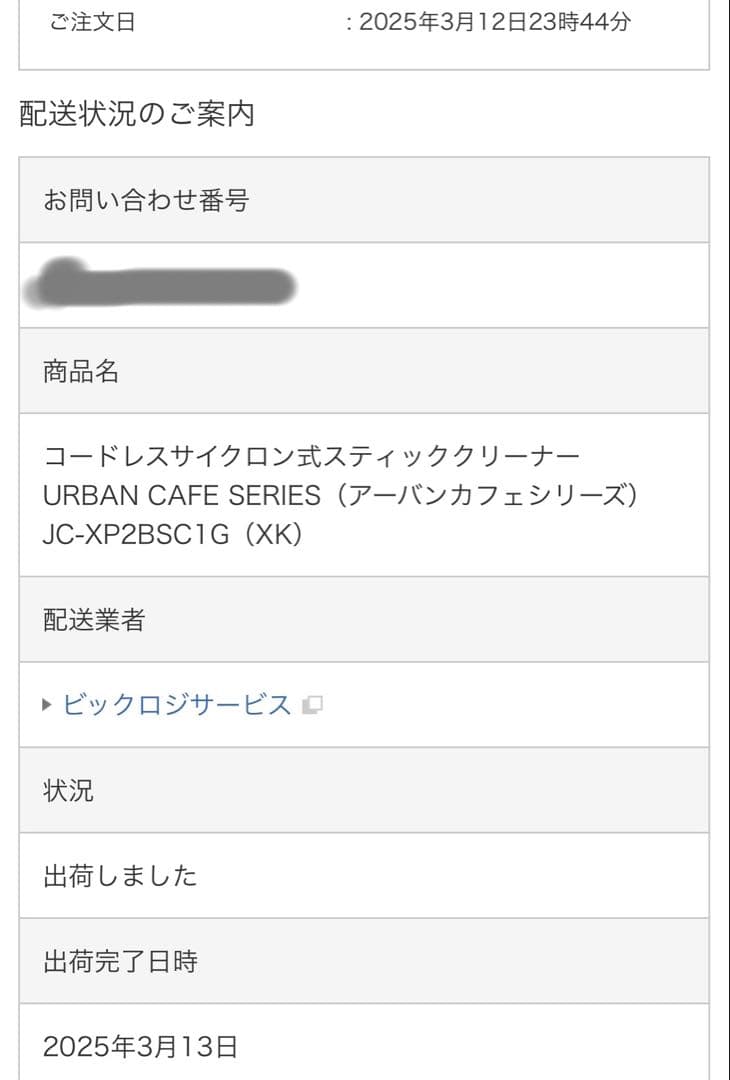730x1080 pixels.
Task: Click the ご注文日 label
Action: pyautogui.click(x=92, y=22)
